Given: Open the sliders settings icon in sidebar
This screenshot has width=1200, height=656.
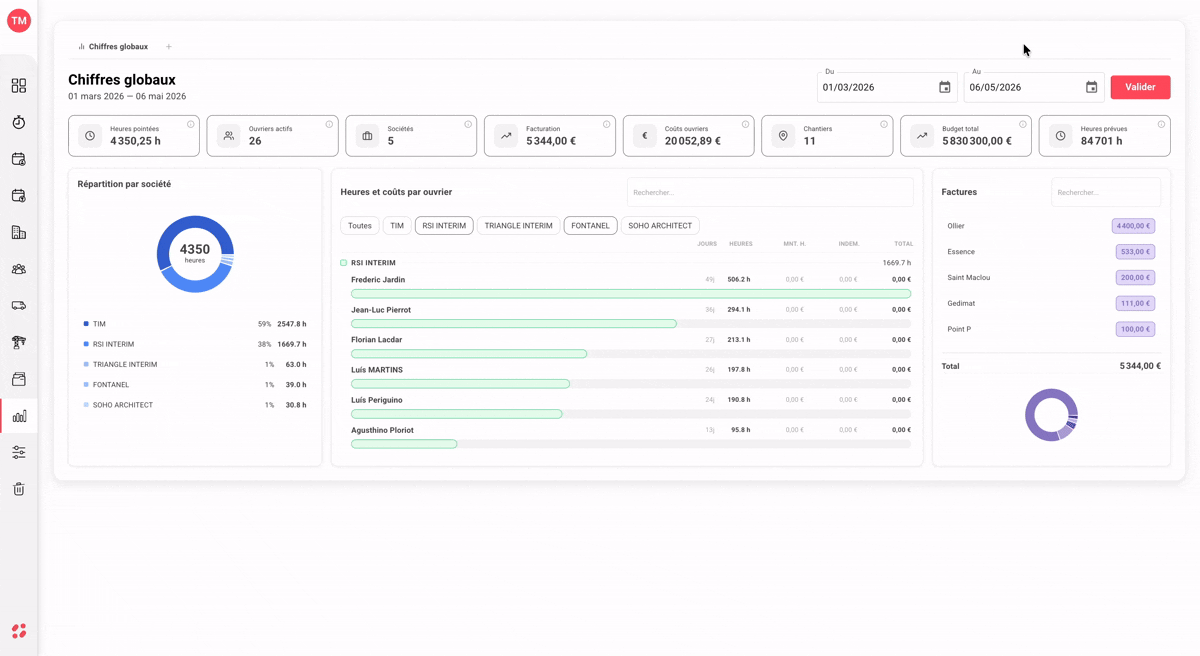Looking at the screenshot, I should [19, 452].
